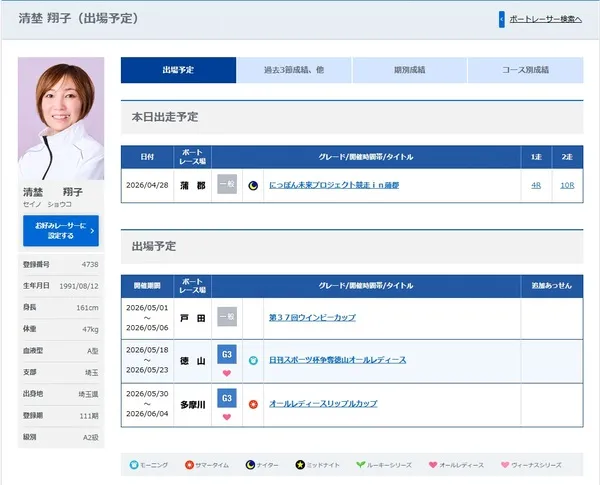Switch to コース別成績 tab
The height and width of the screenshot is (485, 600).
tap(525, 70)
